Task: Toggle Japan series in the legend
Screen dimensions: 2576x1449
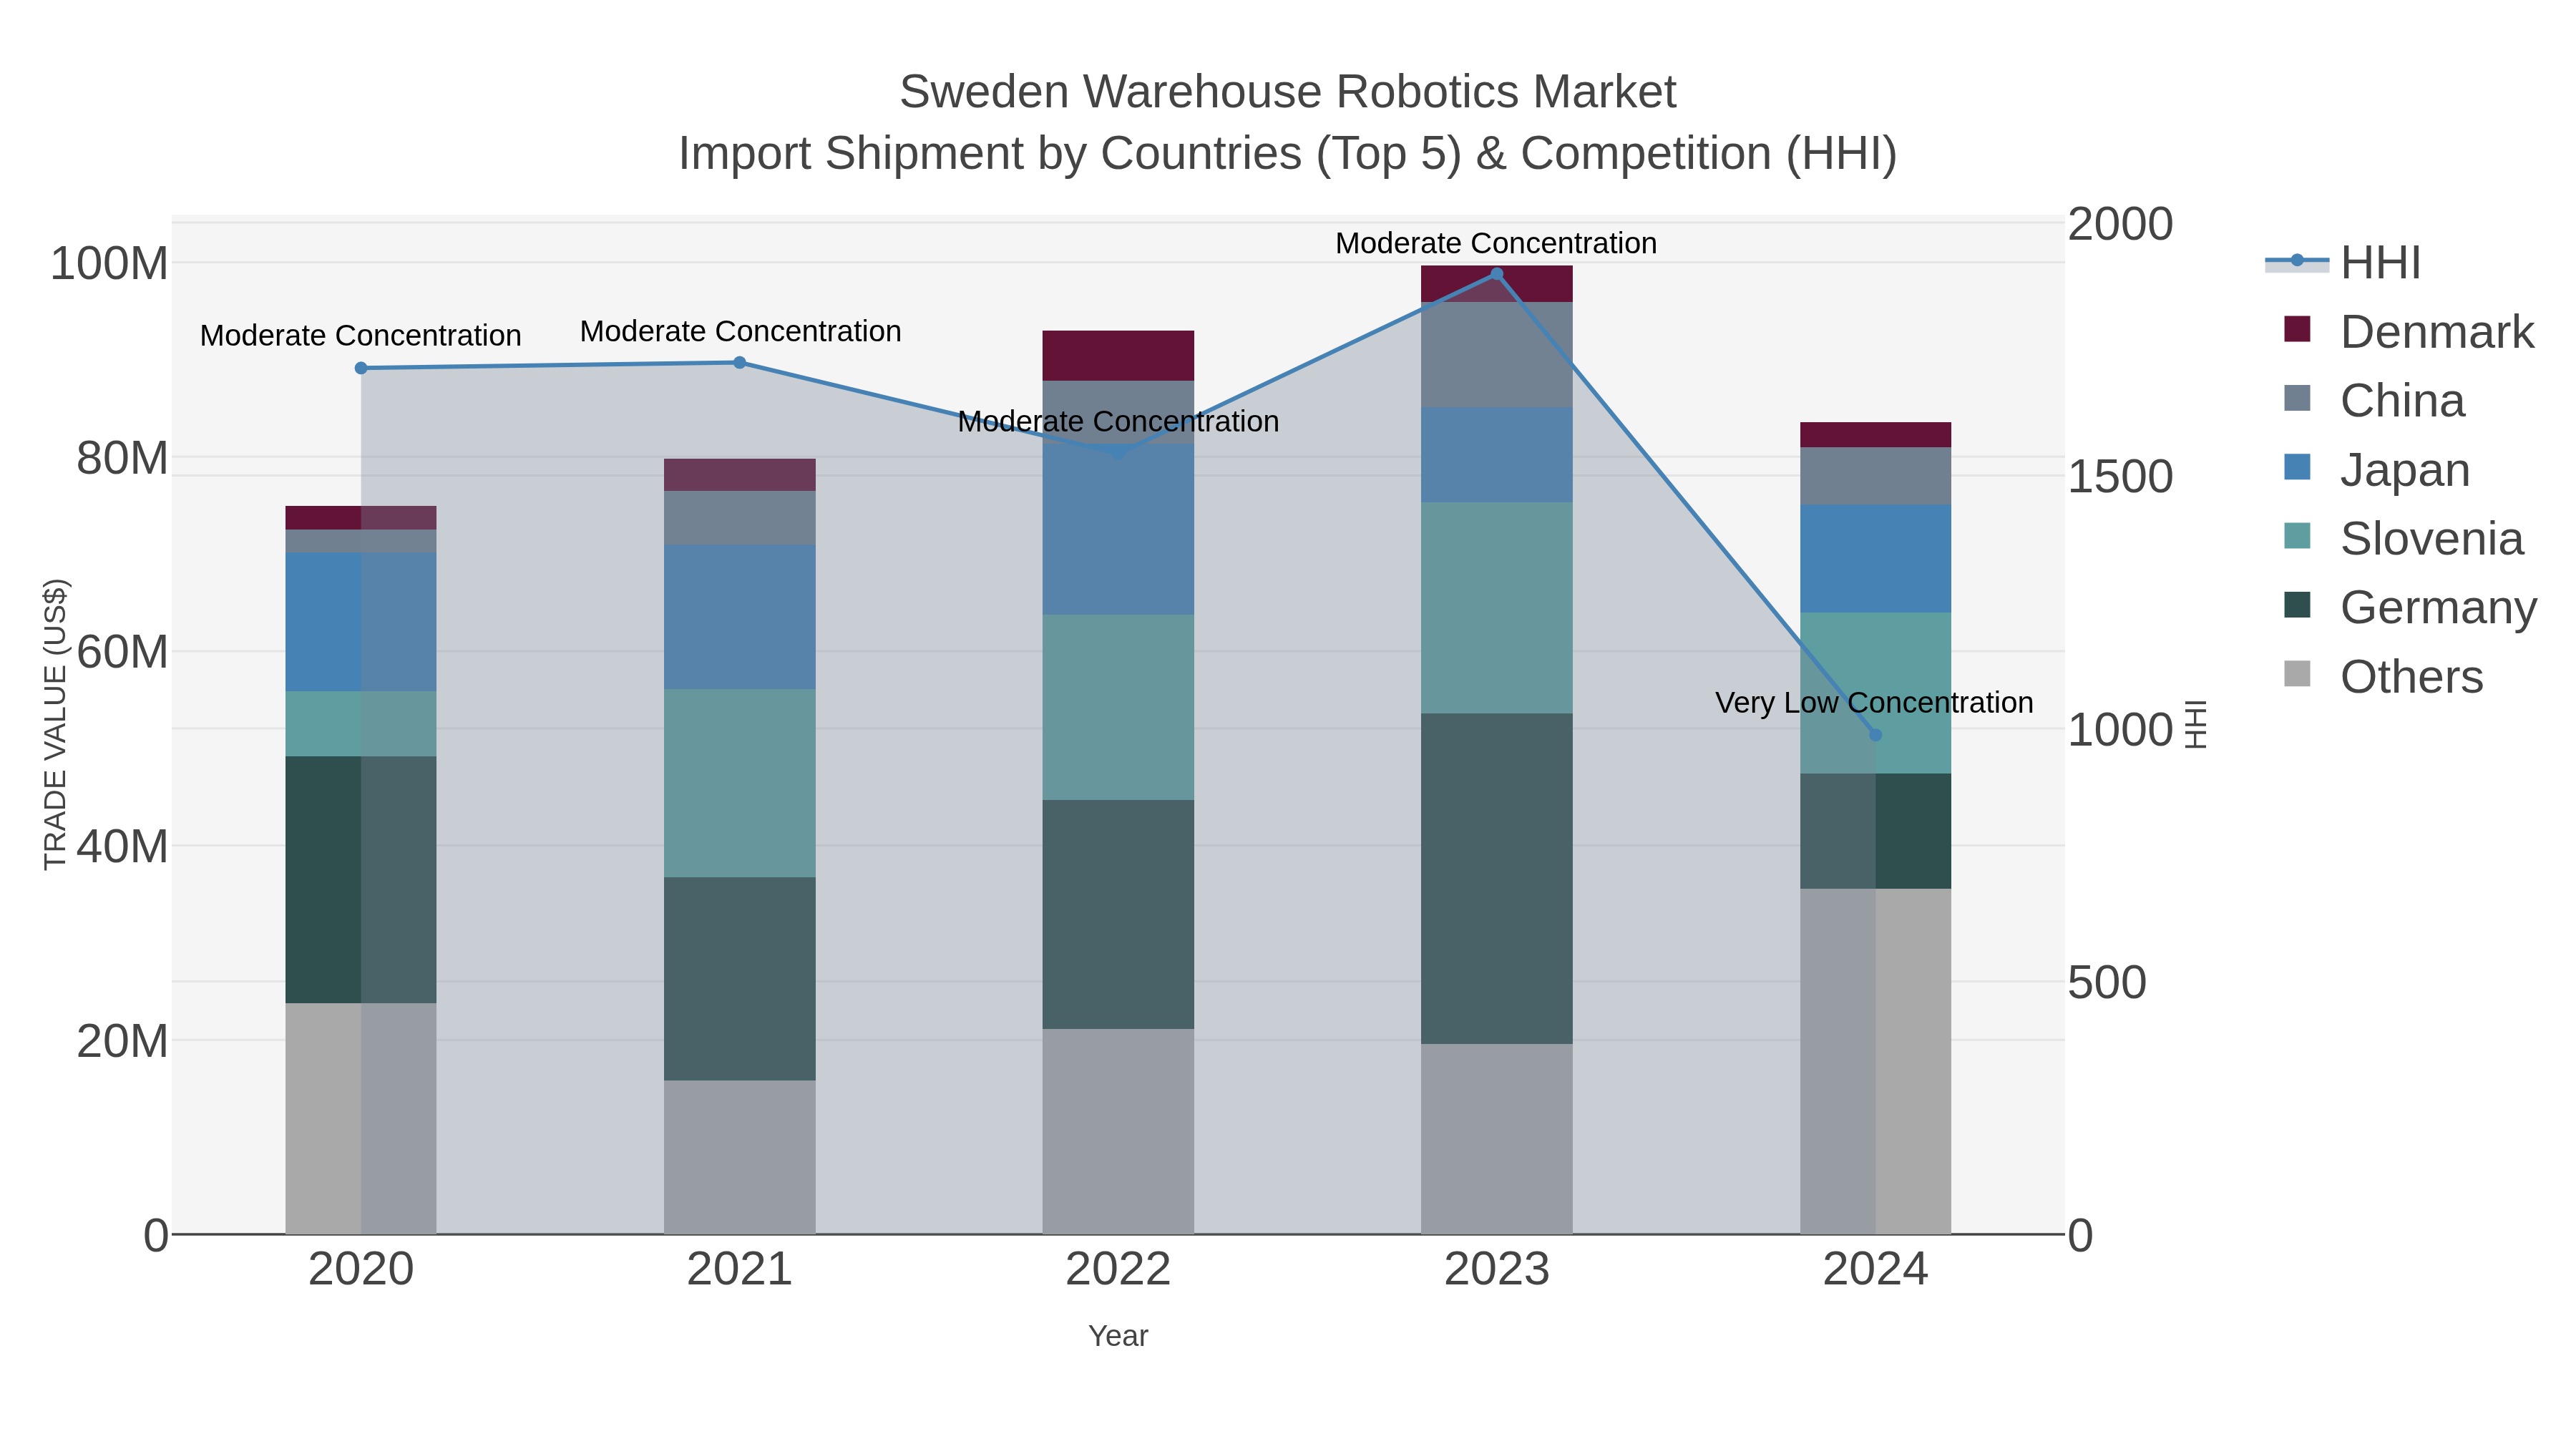Action: click(2377, 469)
